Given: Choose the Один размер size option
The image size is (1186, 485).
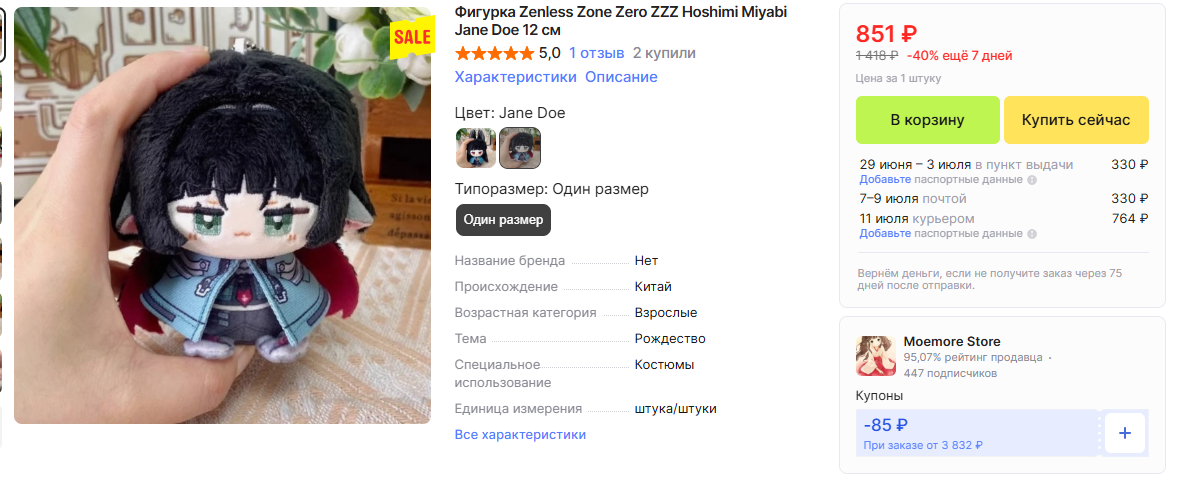Looking at the screenshot, I should [x=504, y=220].
